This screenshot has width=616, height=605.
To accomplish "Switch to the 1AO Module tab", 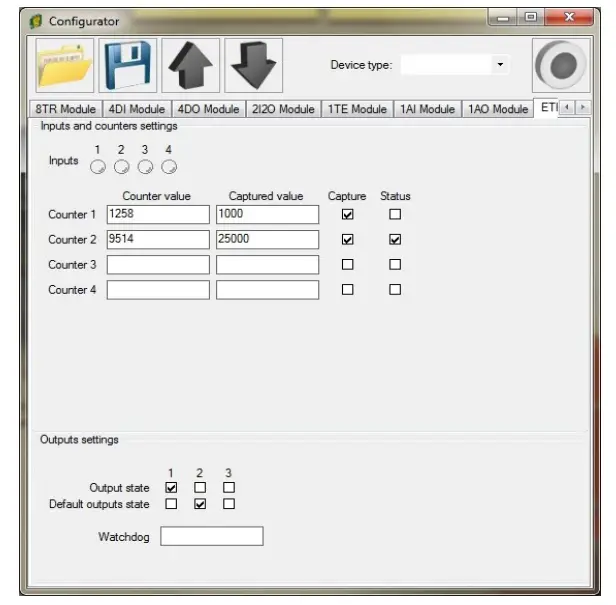I will click(498, 109).
